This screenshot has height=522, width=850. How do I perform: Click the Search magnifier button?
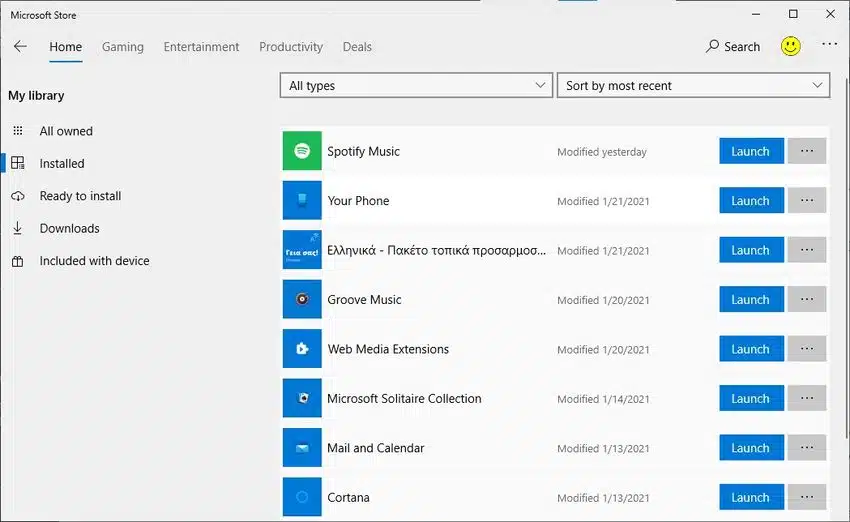click(733, 47)
